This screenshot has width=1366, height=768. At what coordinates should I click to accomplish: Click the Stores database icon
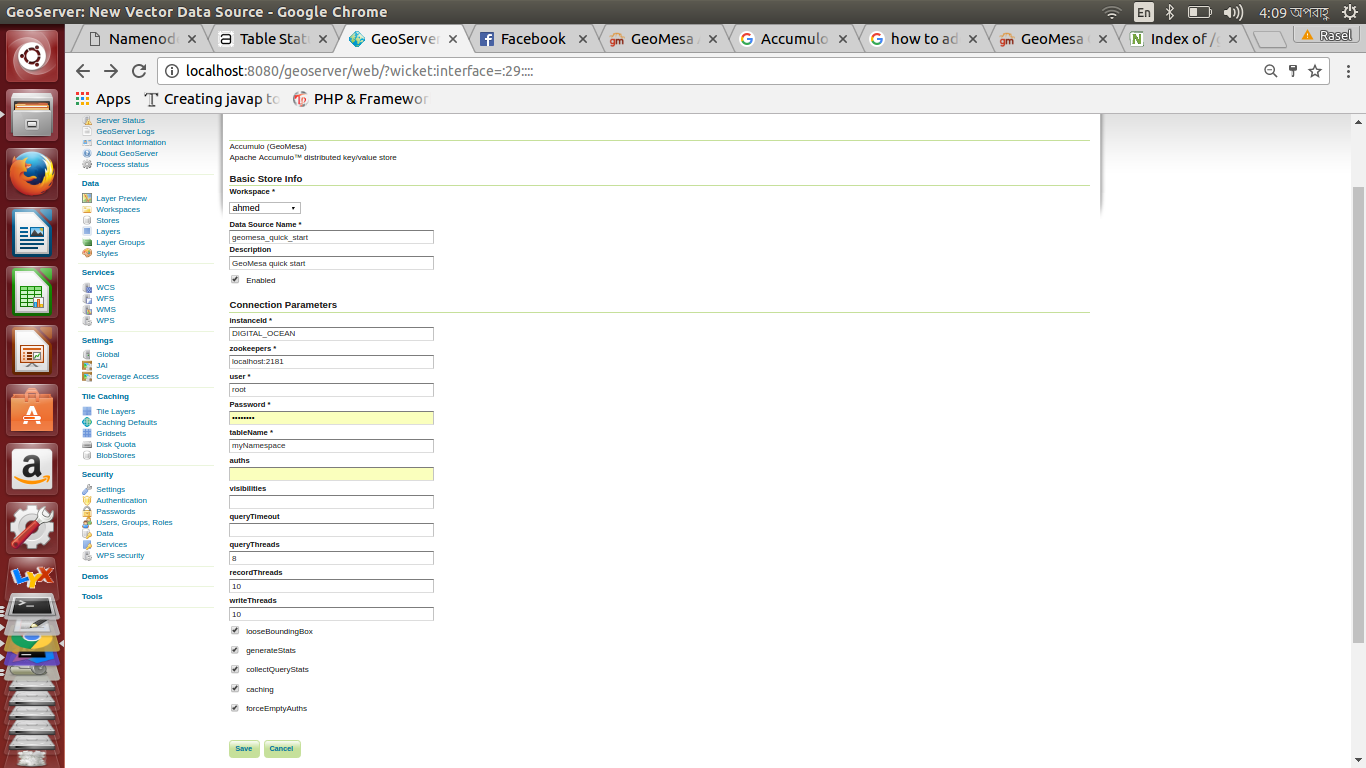click(87, 221)
